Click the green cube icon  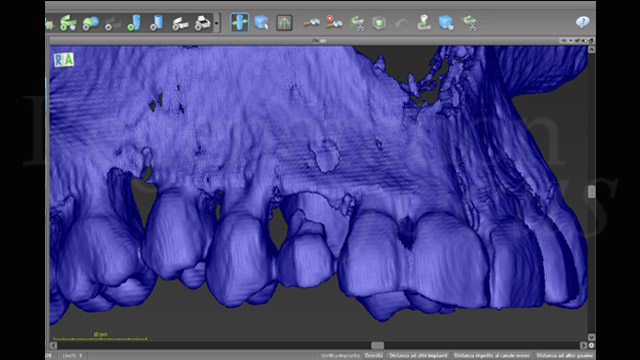(379, 23)
